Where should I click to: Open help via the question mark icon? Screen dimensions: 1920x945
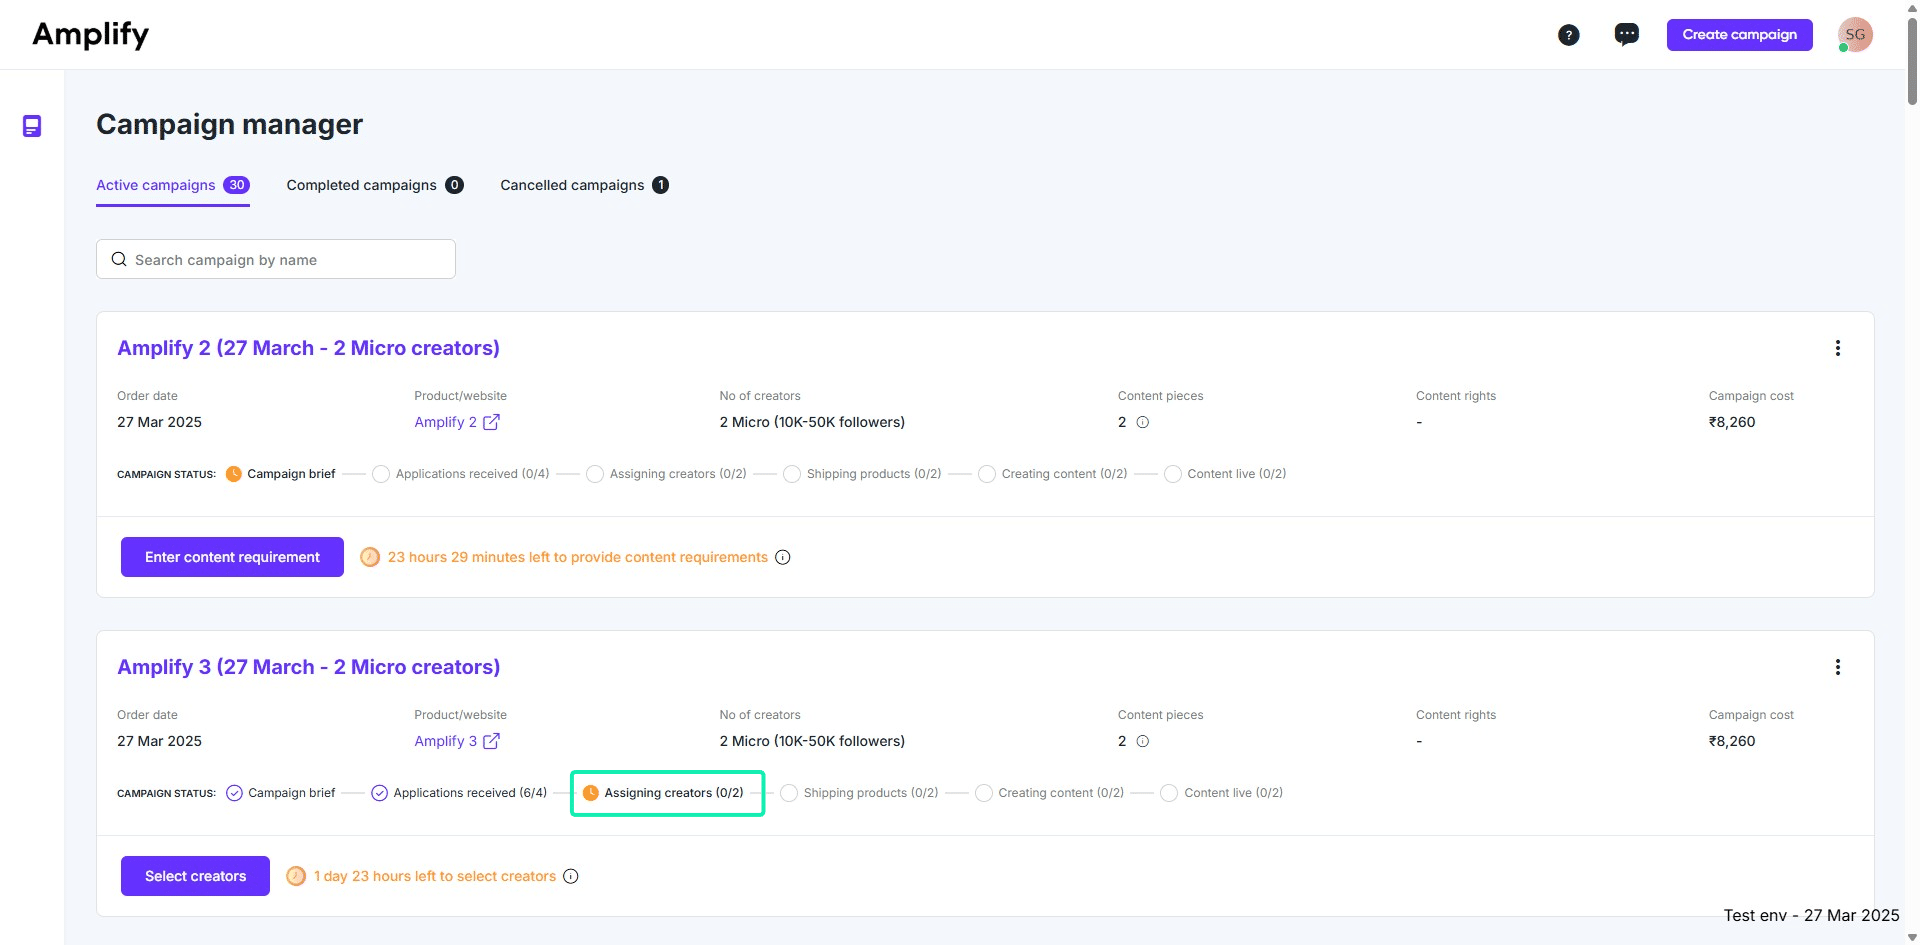coord(1568,34)
